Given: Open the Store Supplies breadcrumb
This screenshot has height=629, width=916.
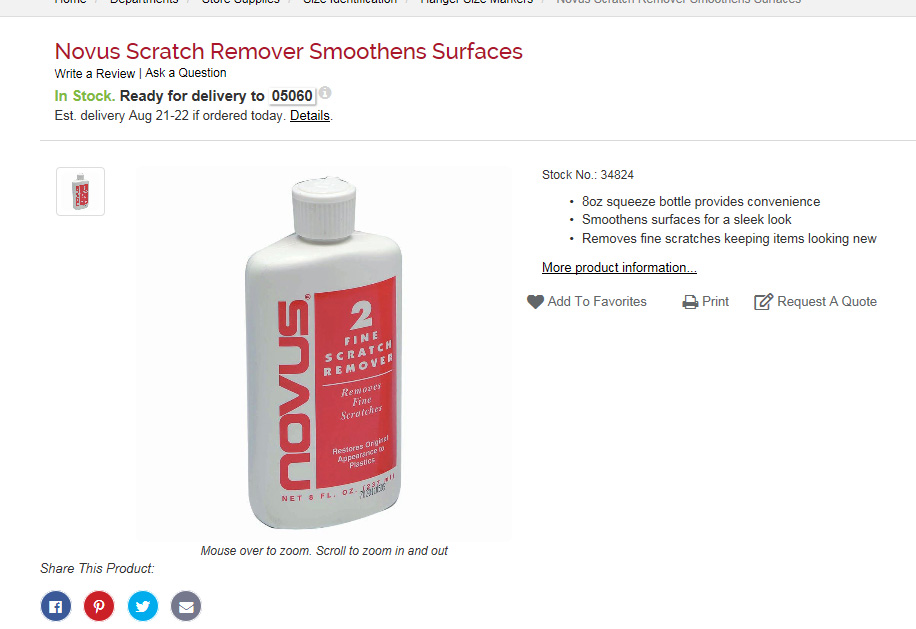Looking at the screenshot, I should (241, 2).
